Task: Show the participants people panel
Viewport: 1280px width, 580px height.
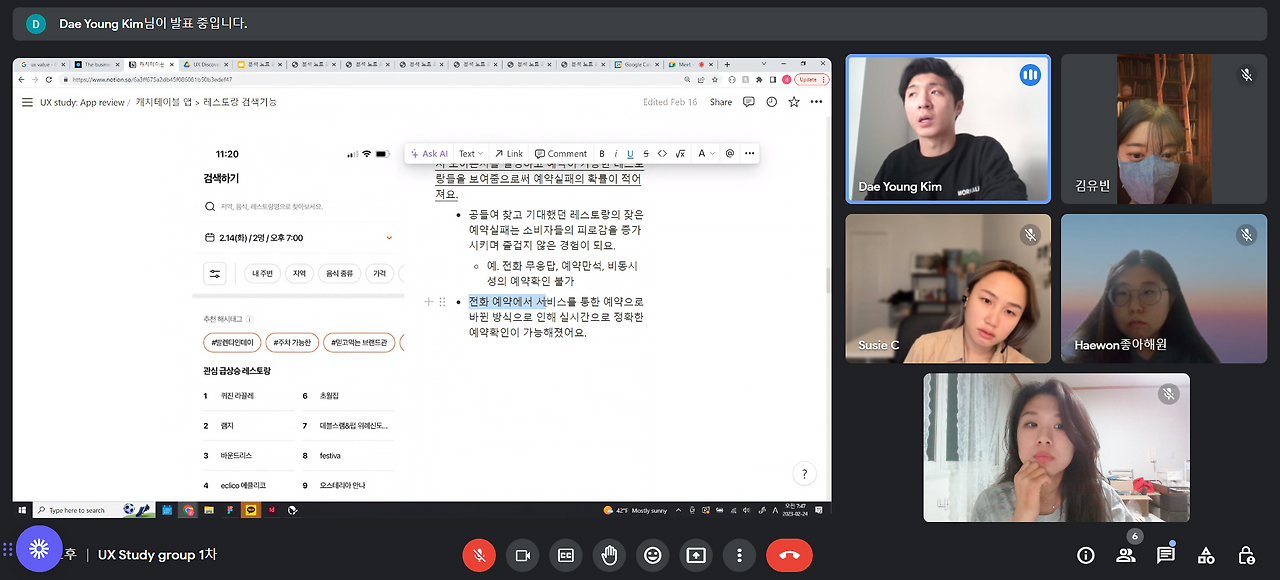Action: point(1126,555)
